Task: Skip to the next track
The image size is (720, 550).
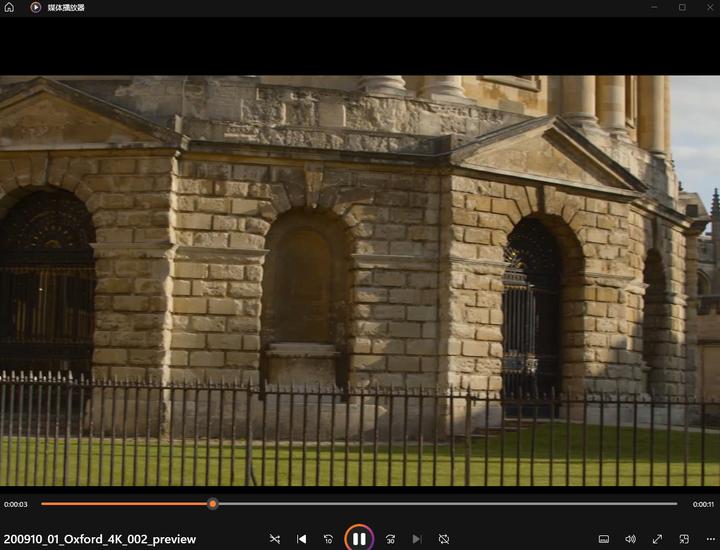Action: point(417,539)
